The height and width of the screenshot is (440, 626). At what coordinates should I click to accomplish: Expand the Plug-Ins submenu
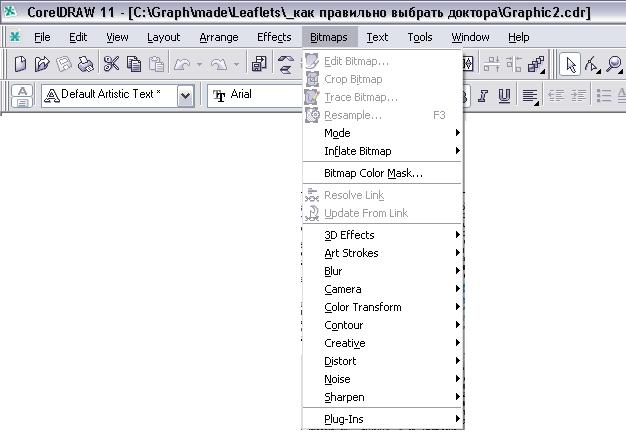point(382,419)
